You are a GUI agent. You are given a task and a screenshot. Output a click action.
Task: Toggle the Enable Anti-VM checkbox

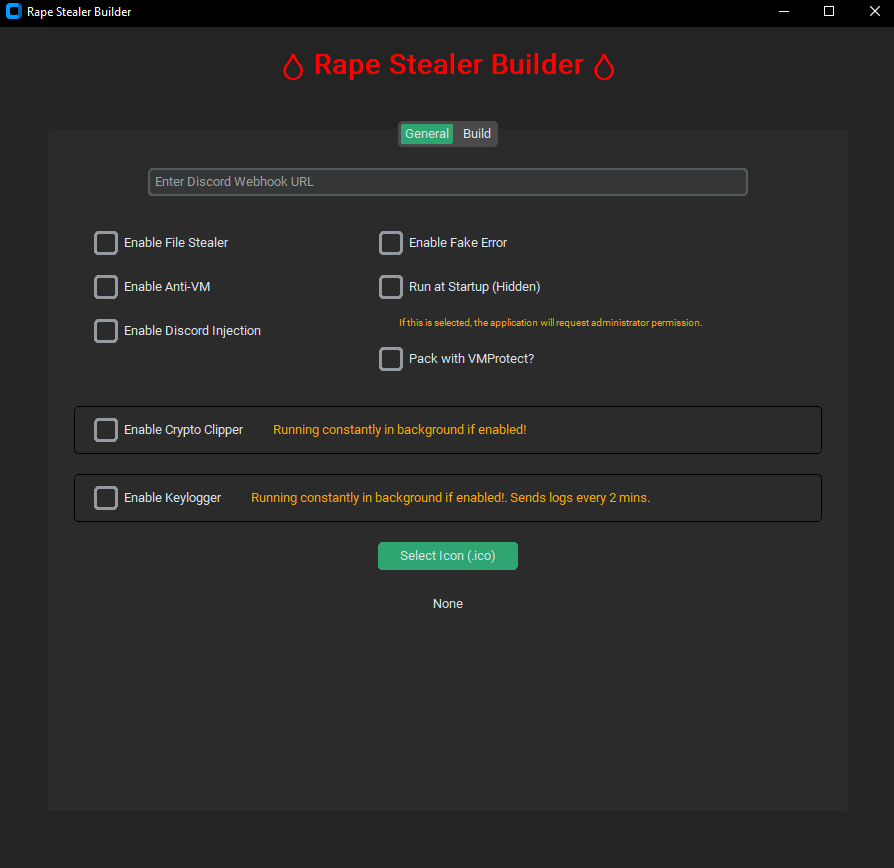click(106, 287)
